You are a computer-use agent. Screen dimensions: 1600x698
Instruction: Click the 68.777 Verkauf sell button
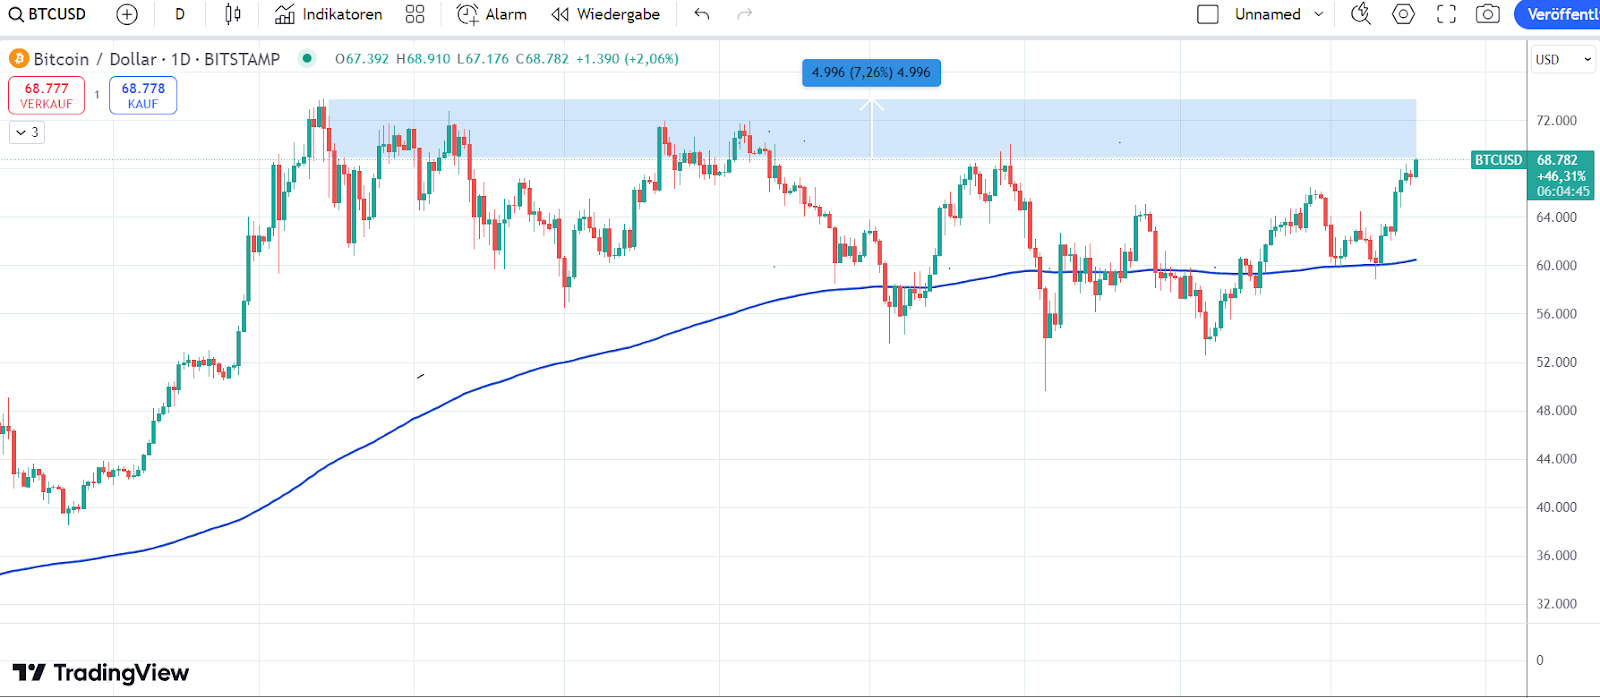47,95
